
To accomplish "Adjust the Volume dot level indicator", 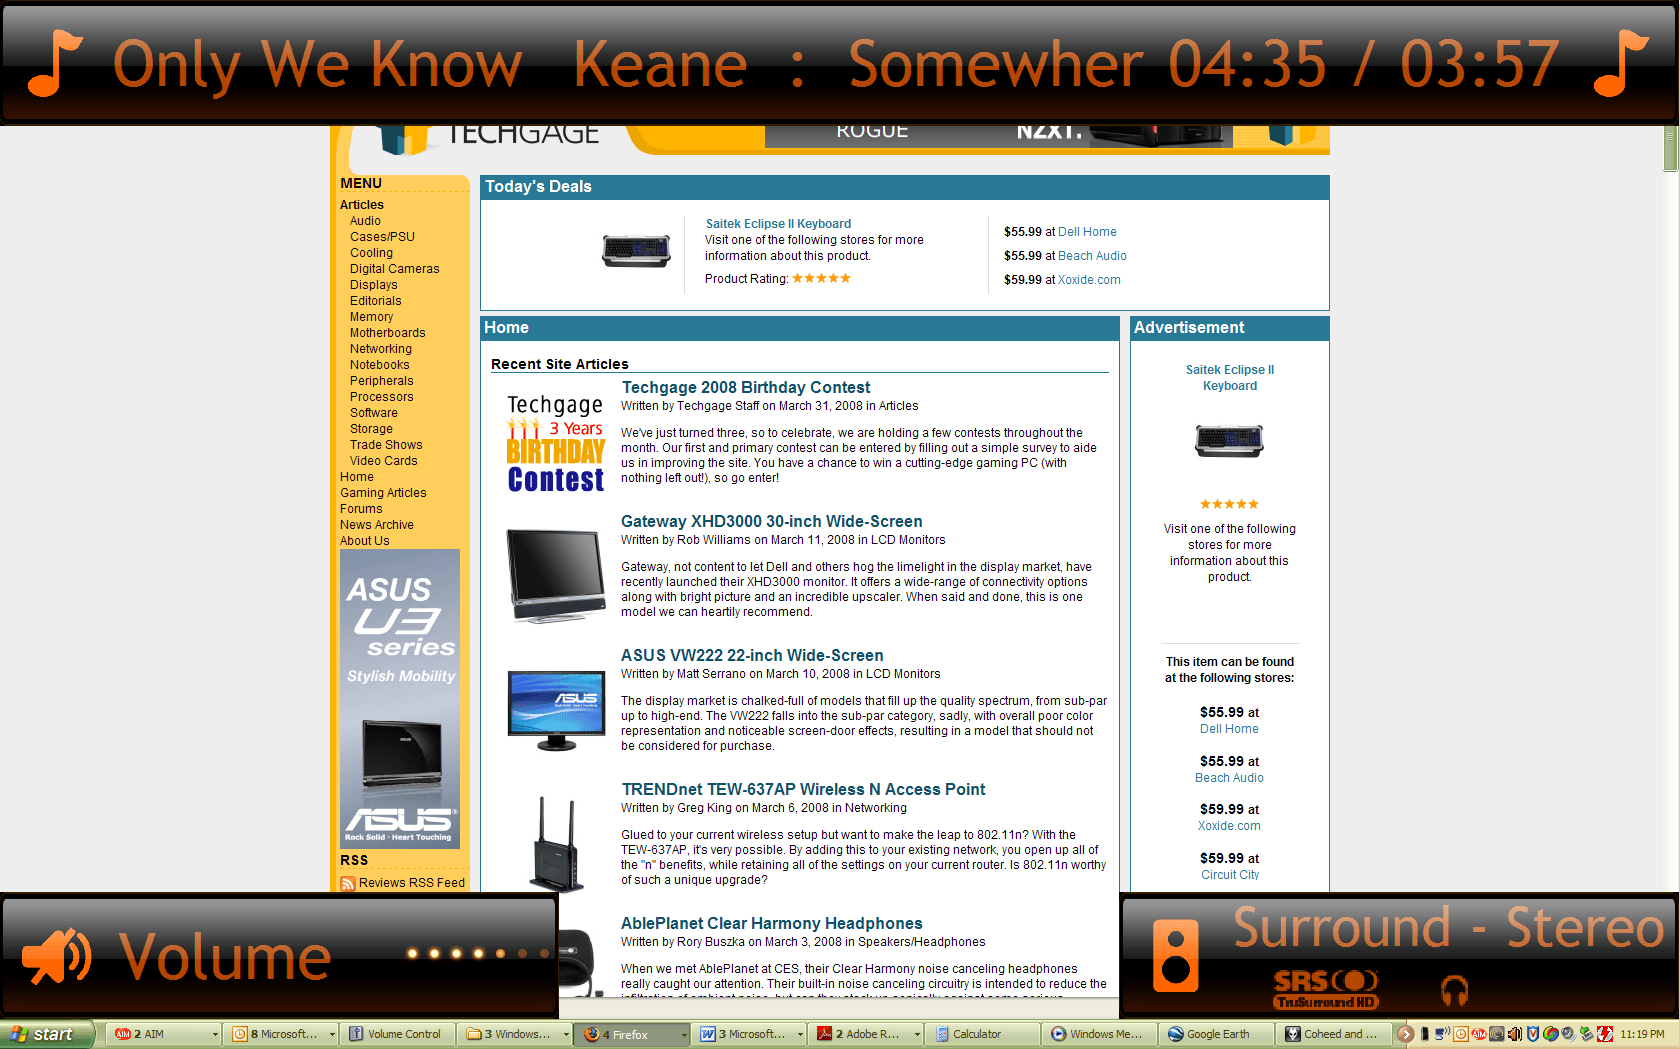I will pyautogui.click(x=477, y=953).
